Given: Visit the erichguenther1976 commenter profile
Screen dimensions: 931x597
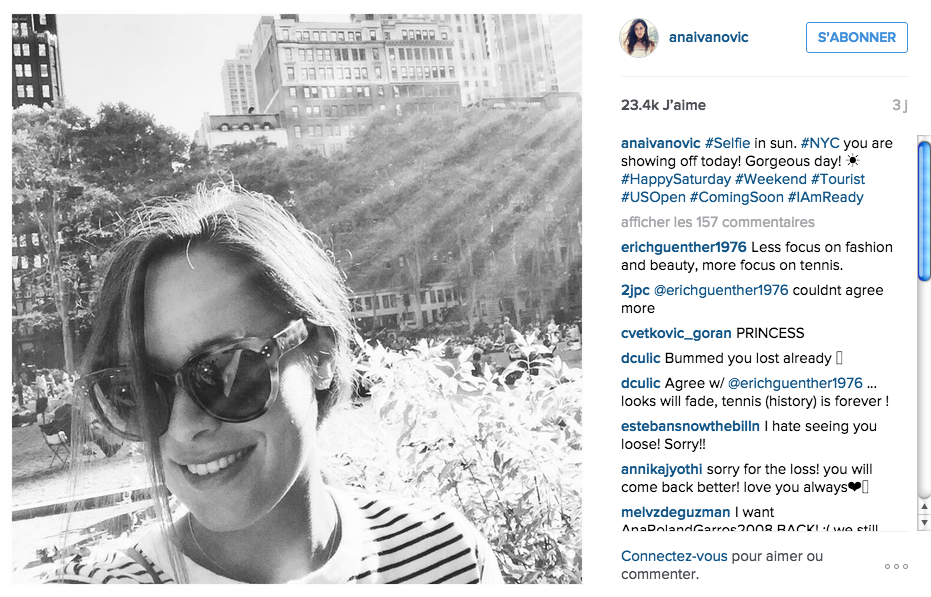Looking at the screenshot, I should [683, 247].
